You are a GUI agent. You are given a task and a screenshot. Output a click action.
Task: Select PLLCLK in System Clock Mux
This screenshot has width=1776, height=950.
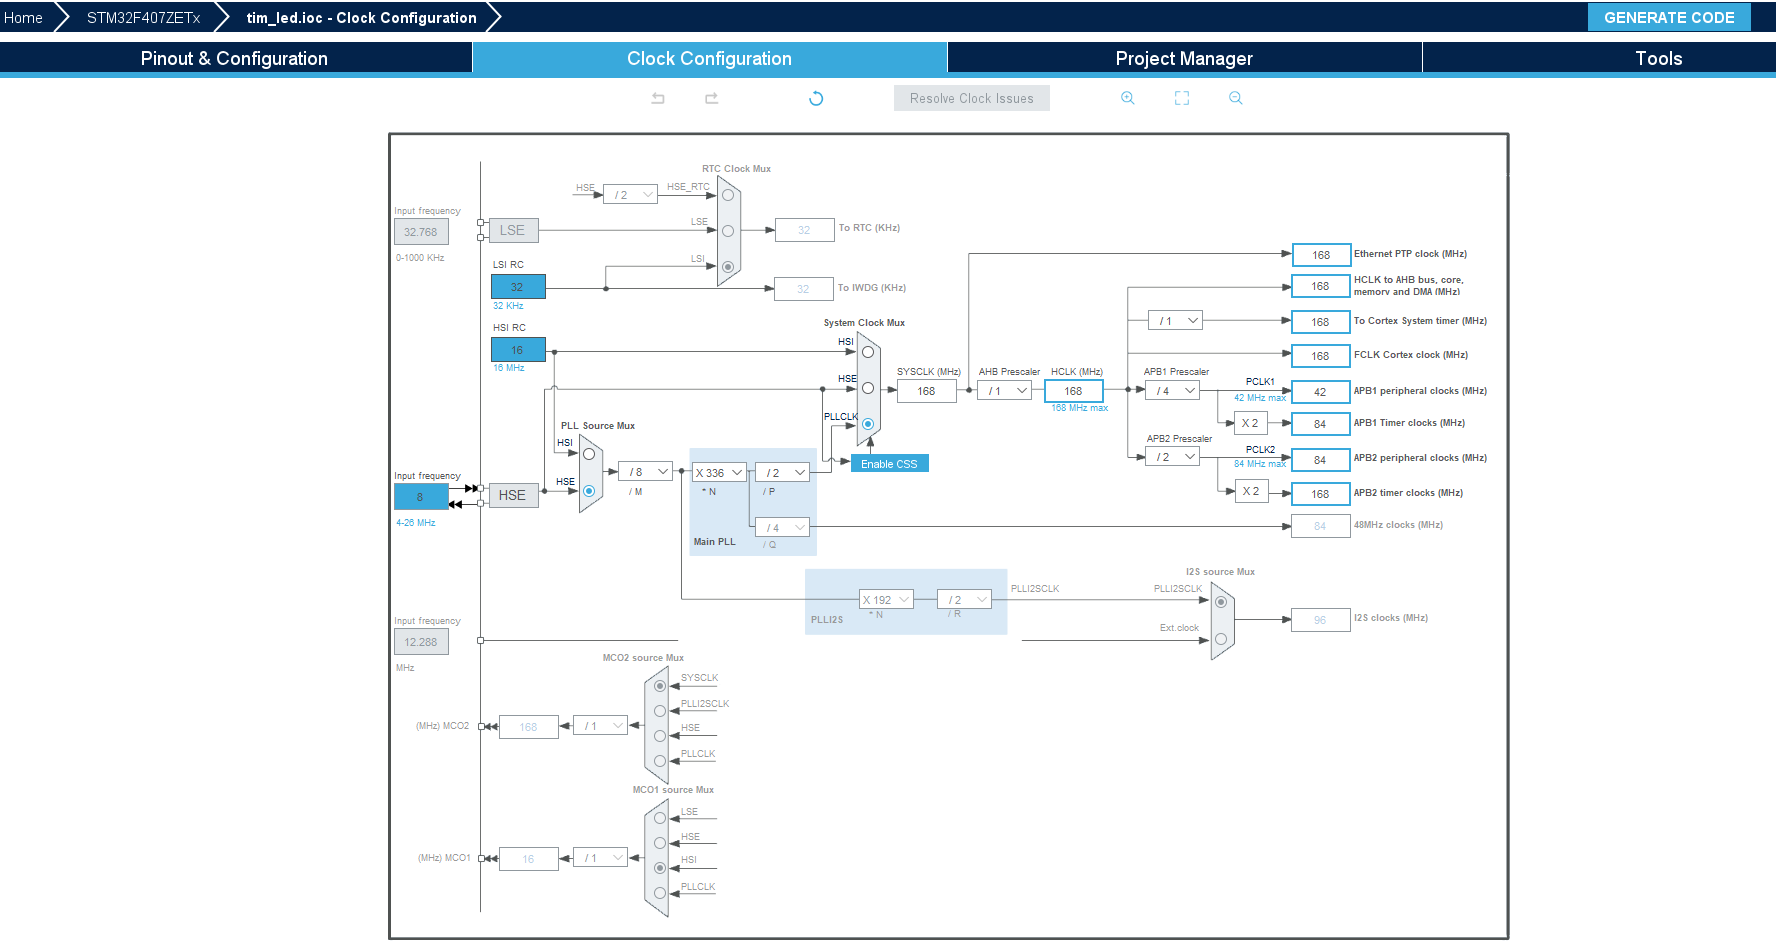pyautogui.click(x=868, y=424)
